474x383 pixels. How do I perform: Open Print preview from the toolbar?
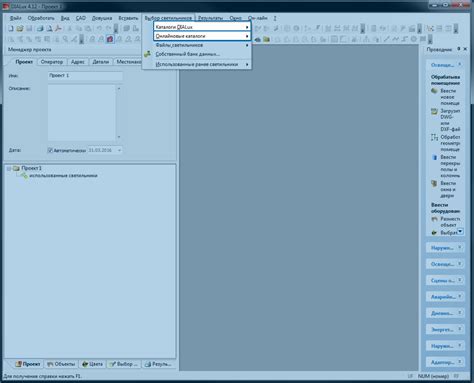[x=49, y=29]
